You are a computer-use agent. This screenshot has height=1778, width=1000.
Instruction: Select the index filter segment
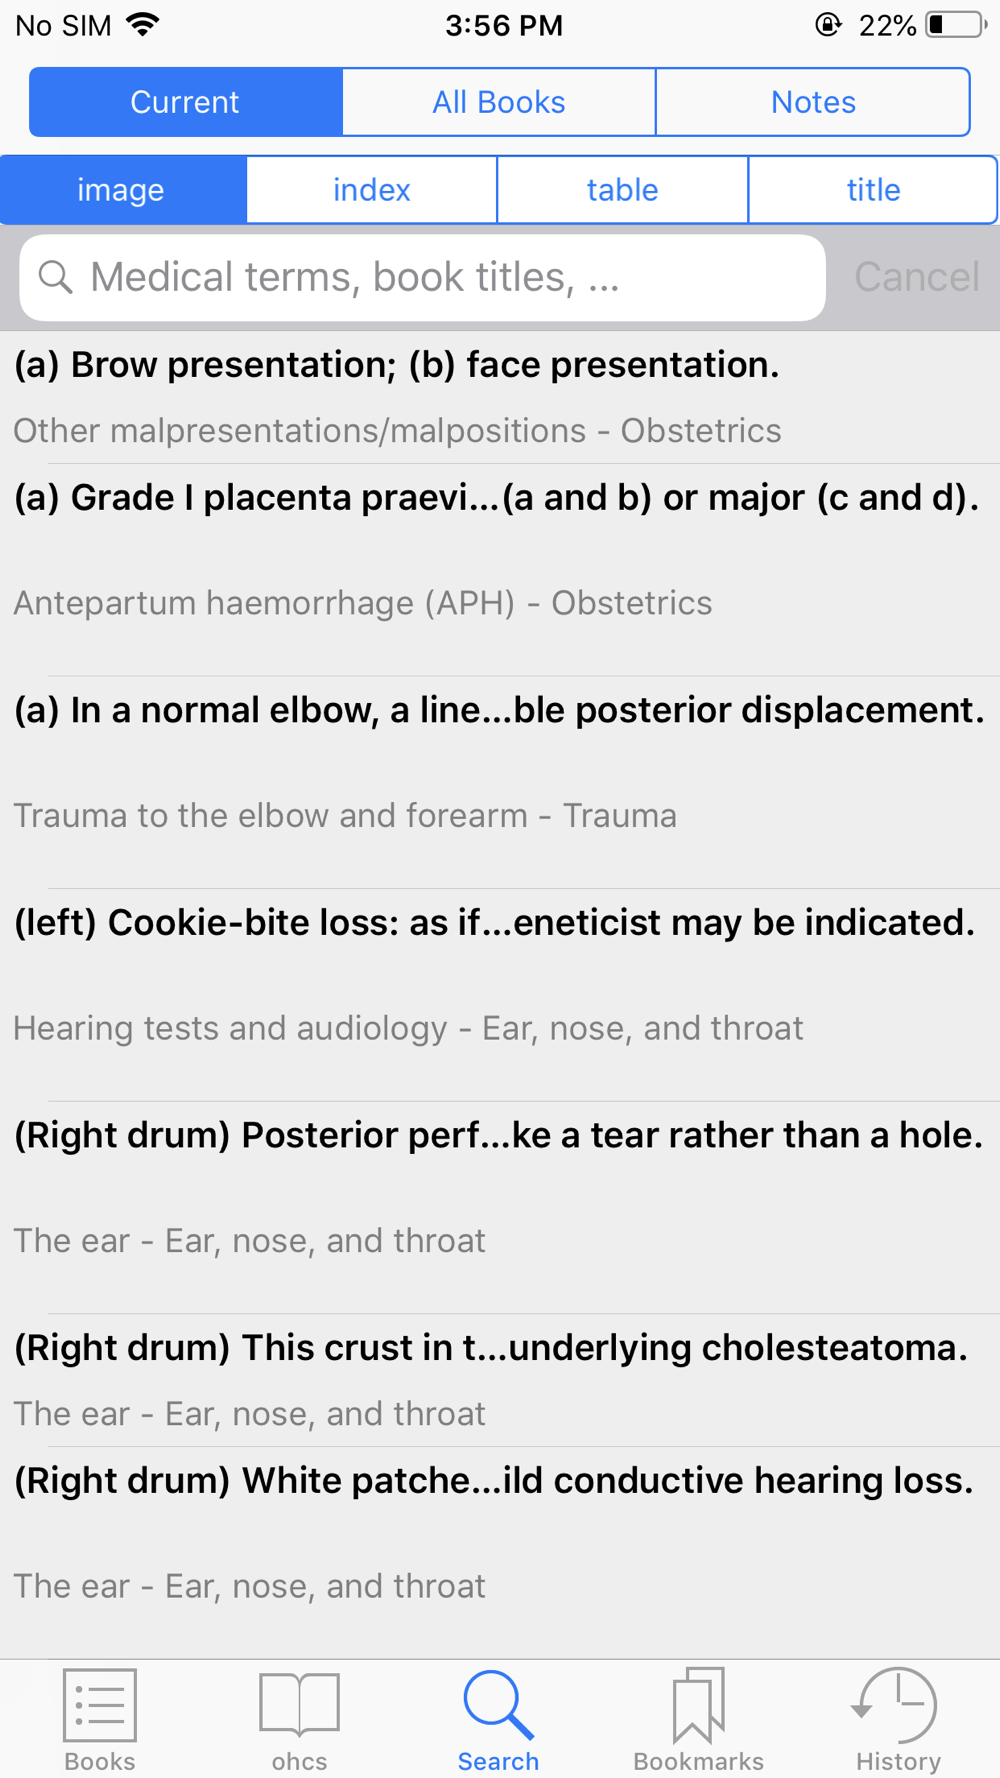coord(372,190)
